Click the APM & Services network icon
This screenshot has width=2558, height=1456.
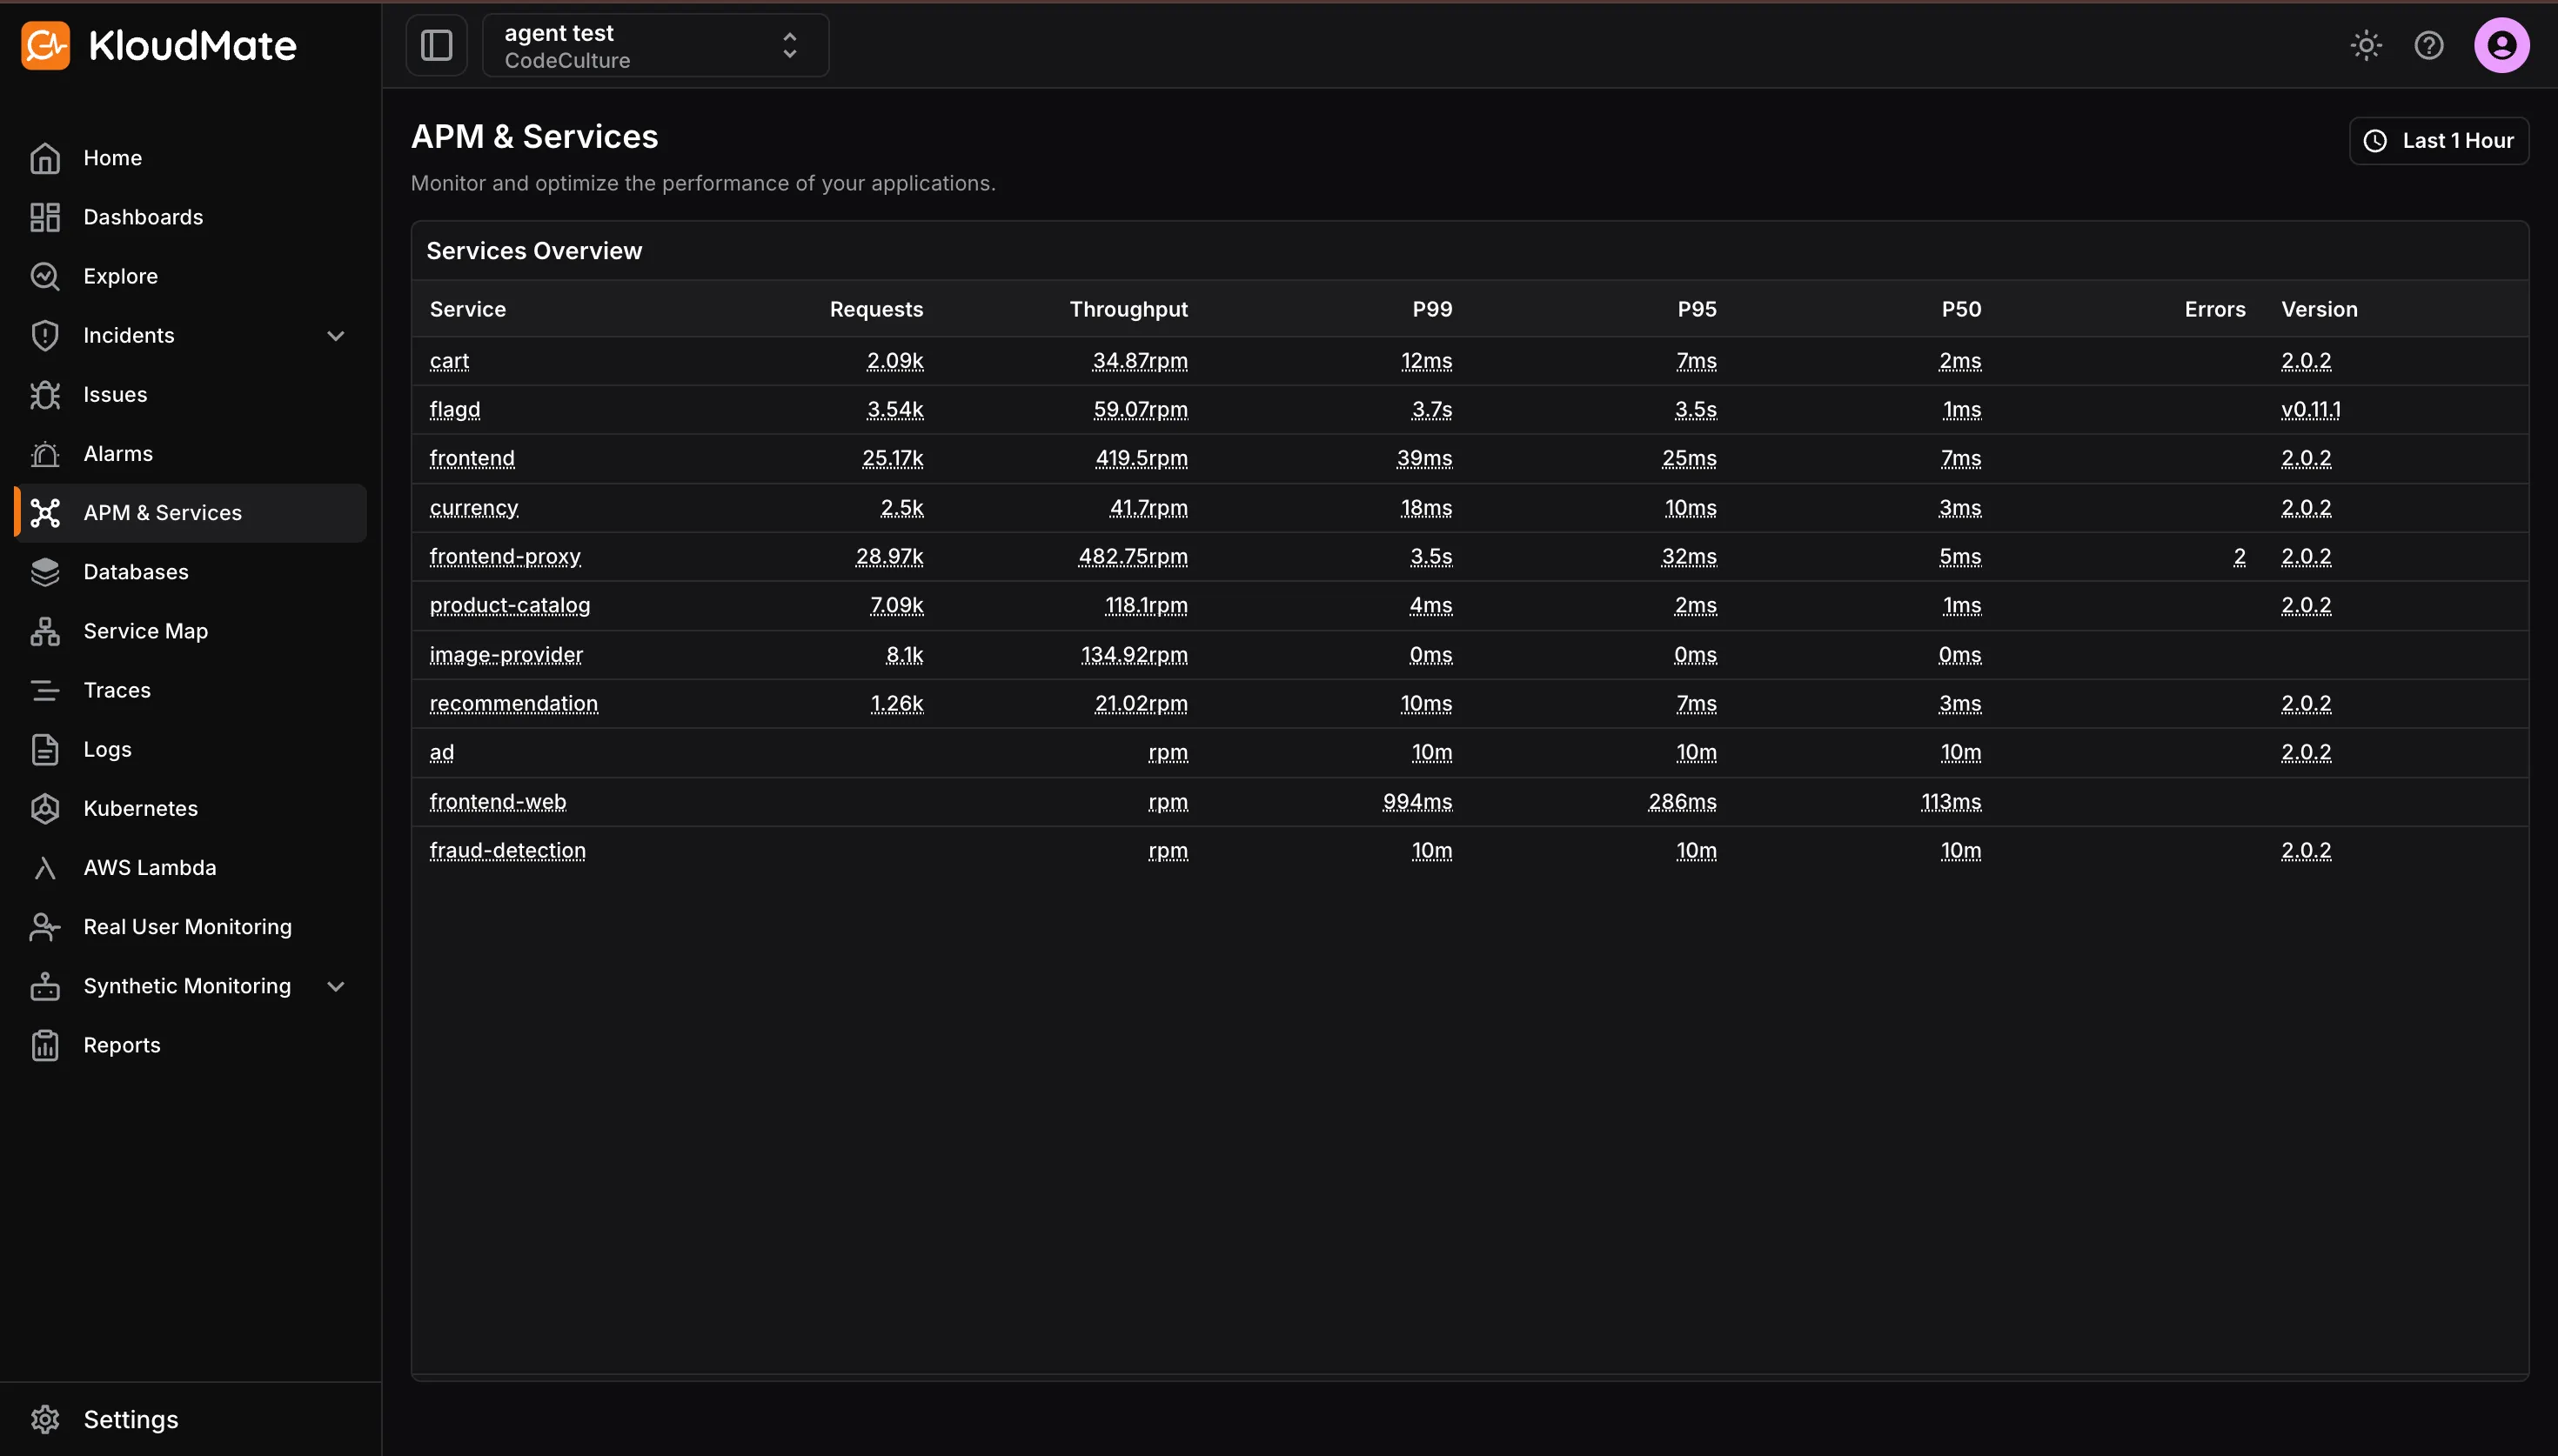point(45,513)
